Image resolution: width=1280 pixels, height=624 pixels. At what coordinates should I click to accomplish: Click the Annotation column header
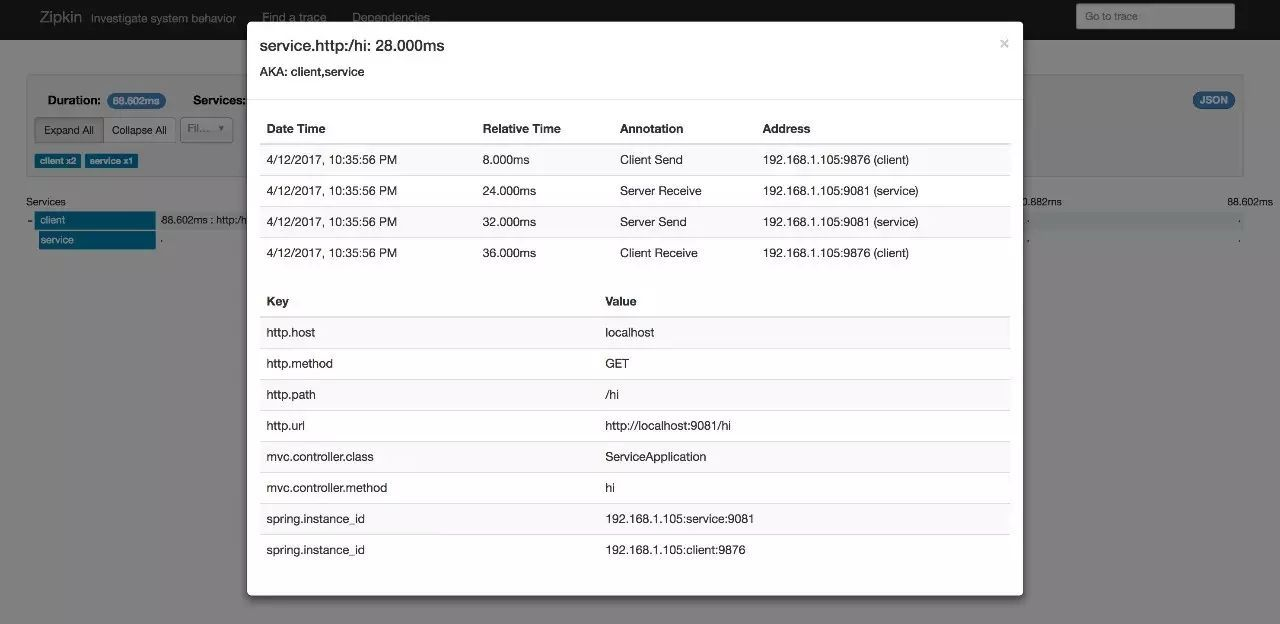[651, 129]
